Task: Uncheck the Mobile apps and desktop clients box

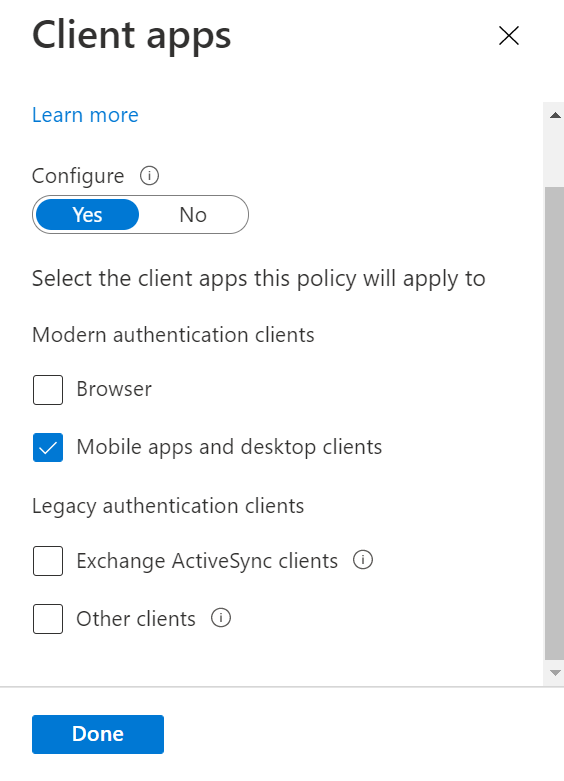Action: pos(48,447)
